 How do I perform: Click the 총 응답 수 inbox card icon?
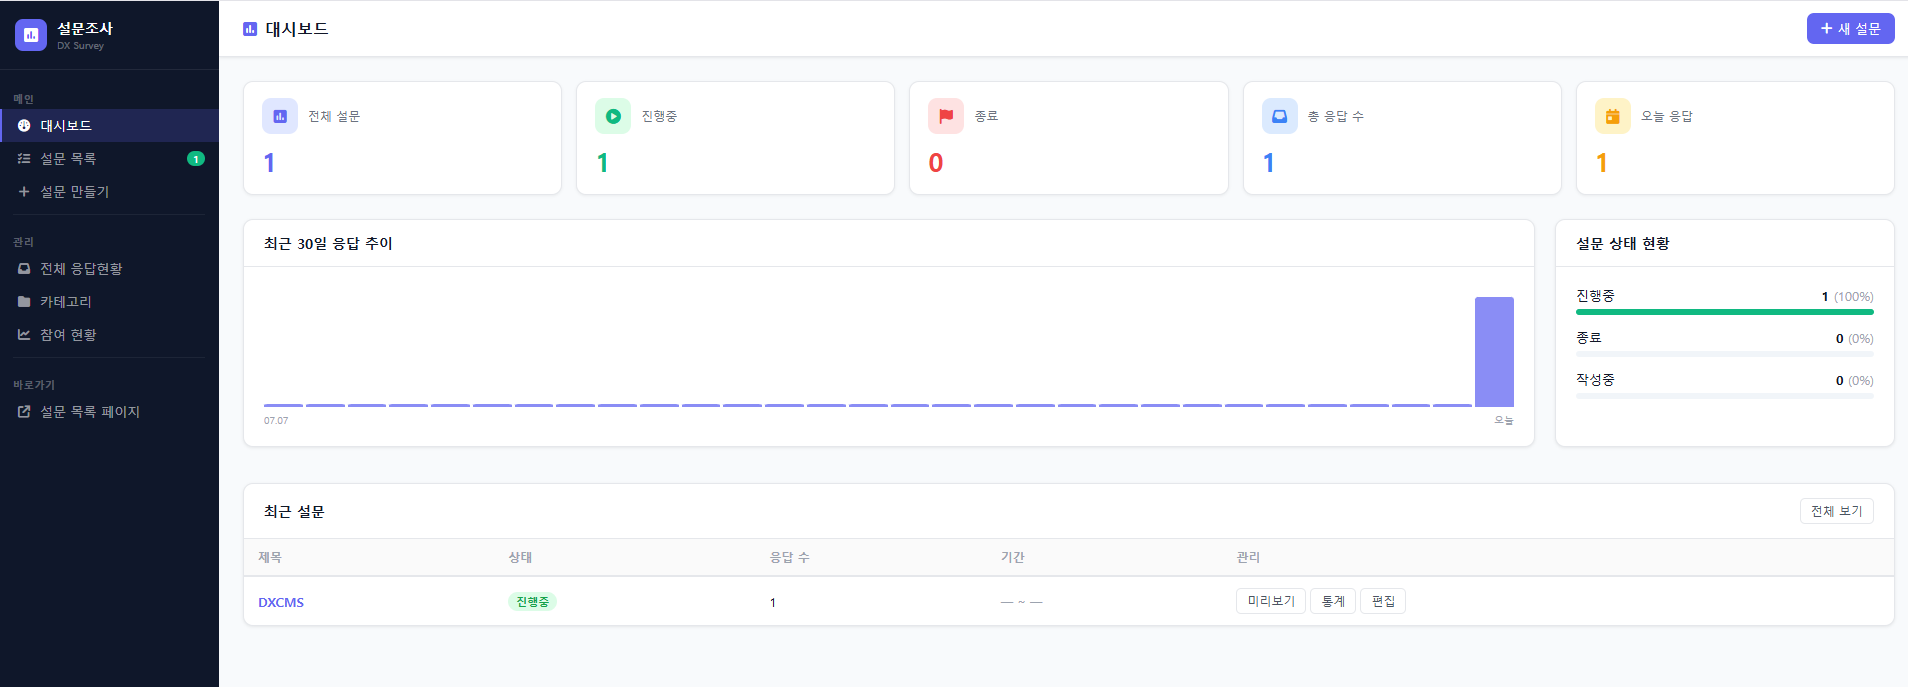click(x=1280, y=116)
